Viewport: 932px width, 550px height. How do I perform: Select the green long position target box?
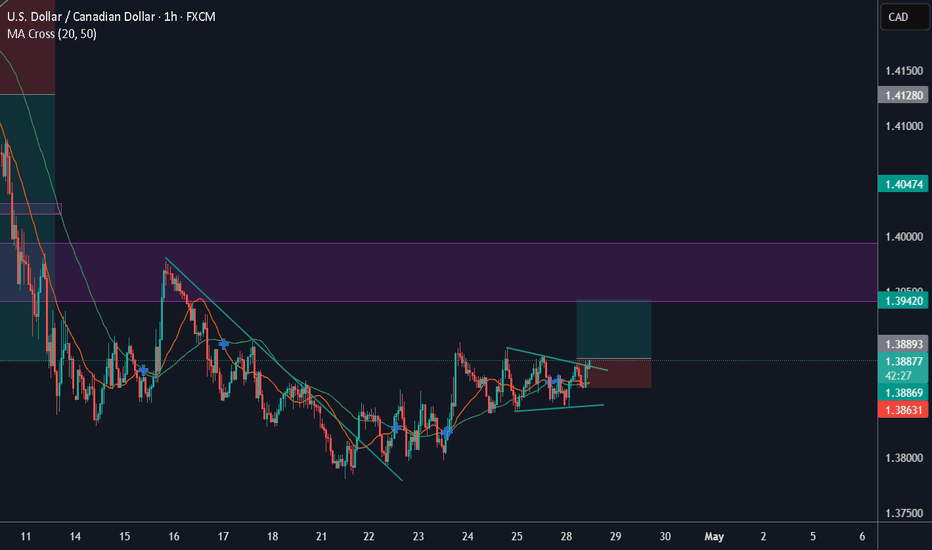[614, 329]
